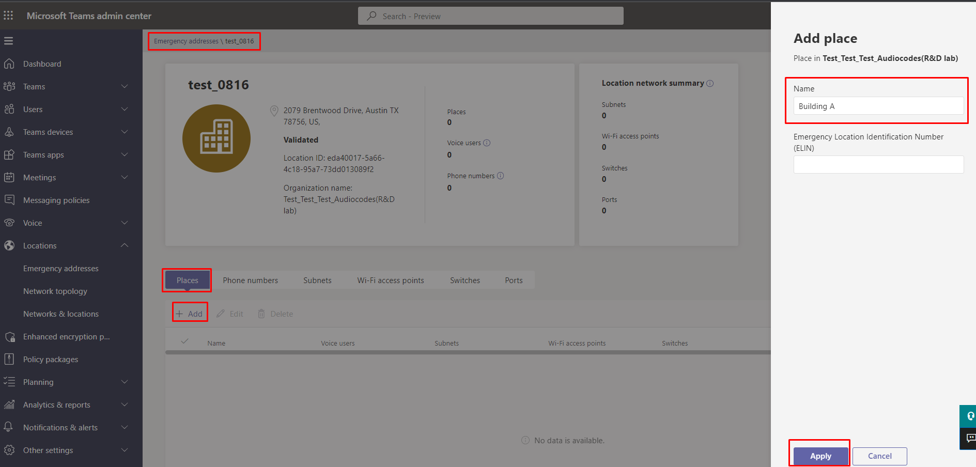
Task: Switch to the Phone numbers tab
Action: (x=250, y=280)
